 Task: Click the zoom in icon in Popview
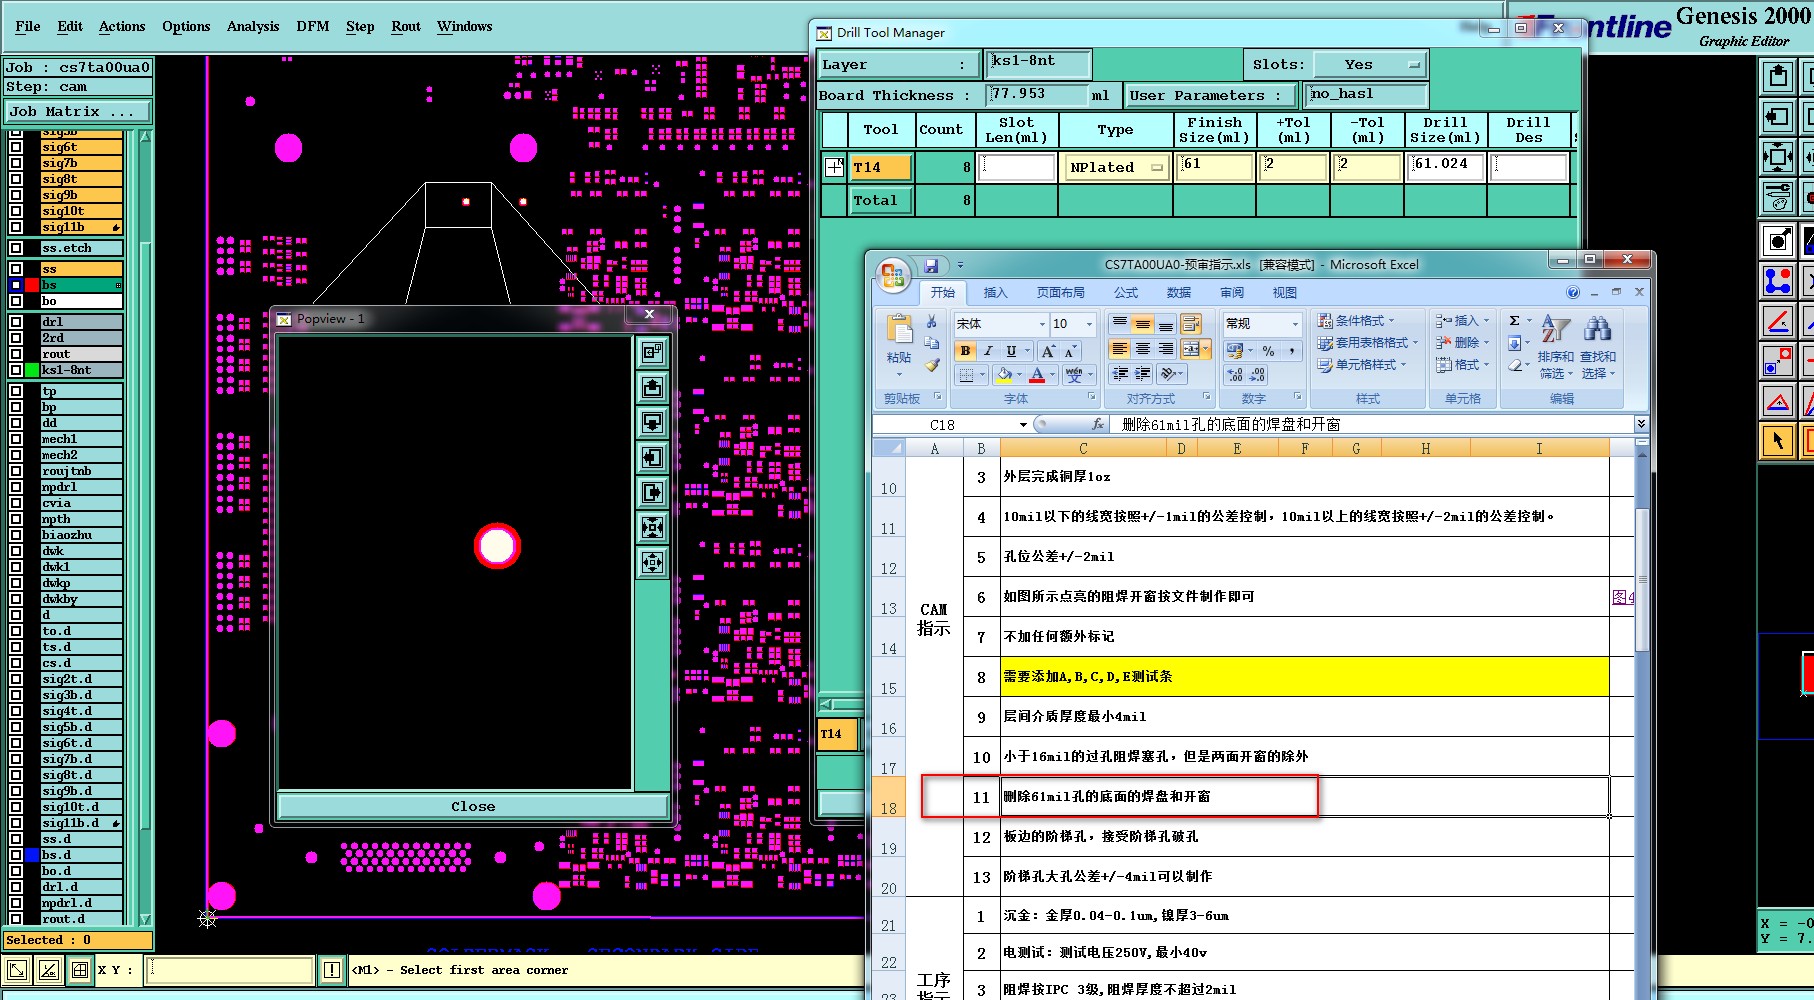pyautogui.click(x=653, y=528)
